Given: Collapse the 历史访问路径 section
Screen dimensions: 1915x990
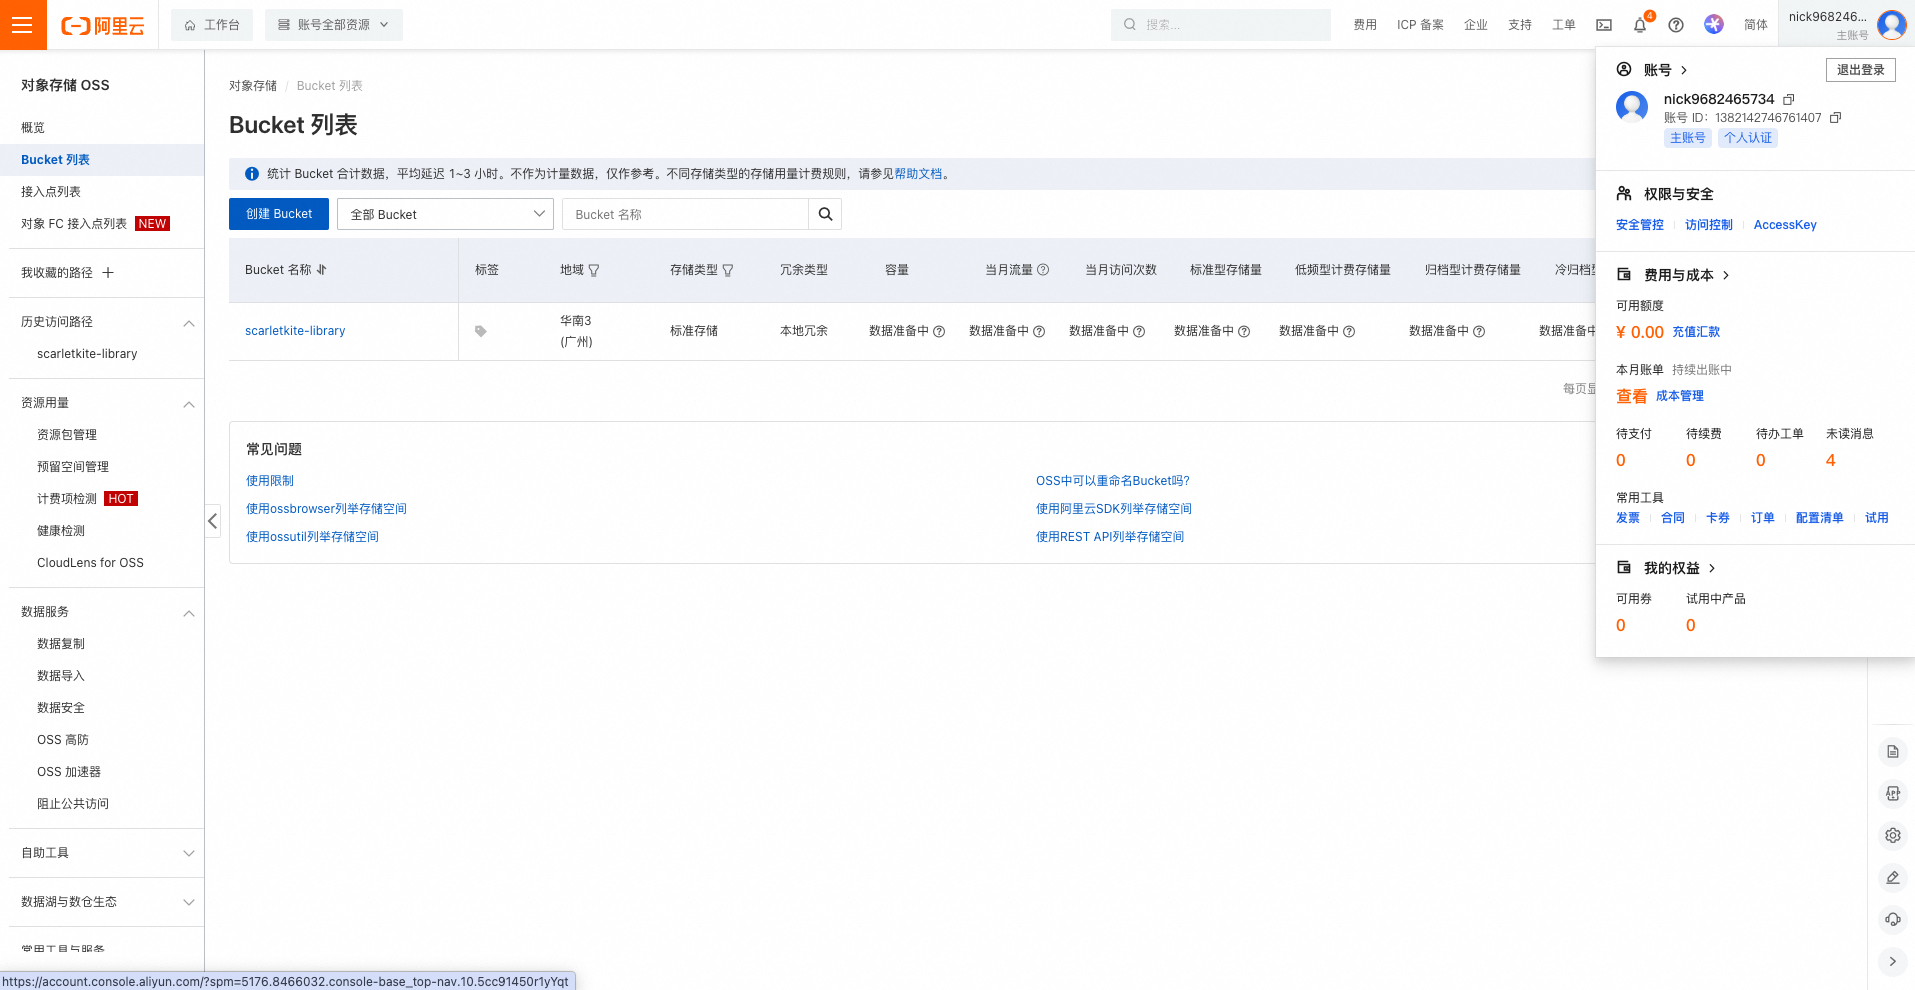Looking at the screenshot, I should (189, 323).
